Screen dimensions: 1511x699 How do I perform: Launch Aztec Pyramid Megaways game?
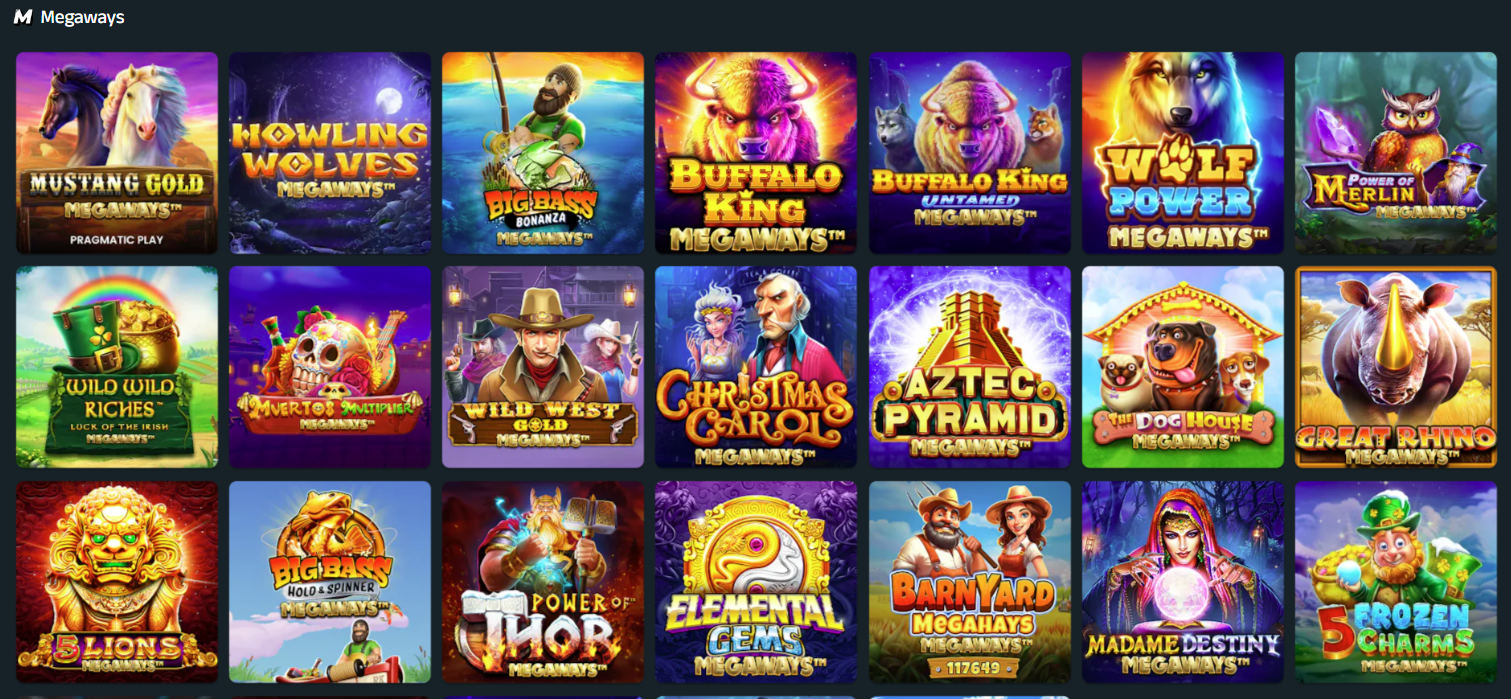970,367
